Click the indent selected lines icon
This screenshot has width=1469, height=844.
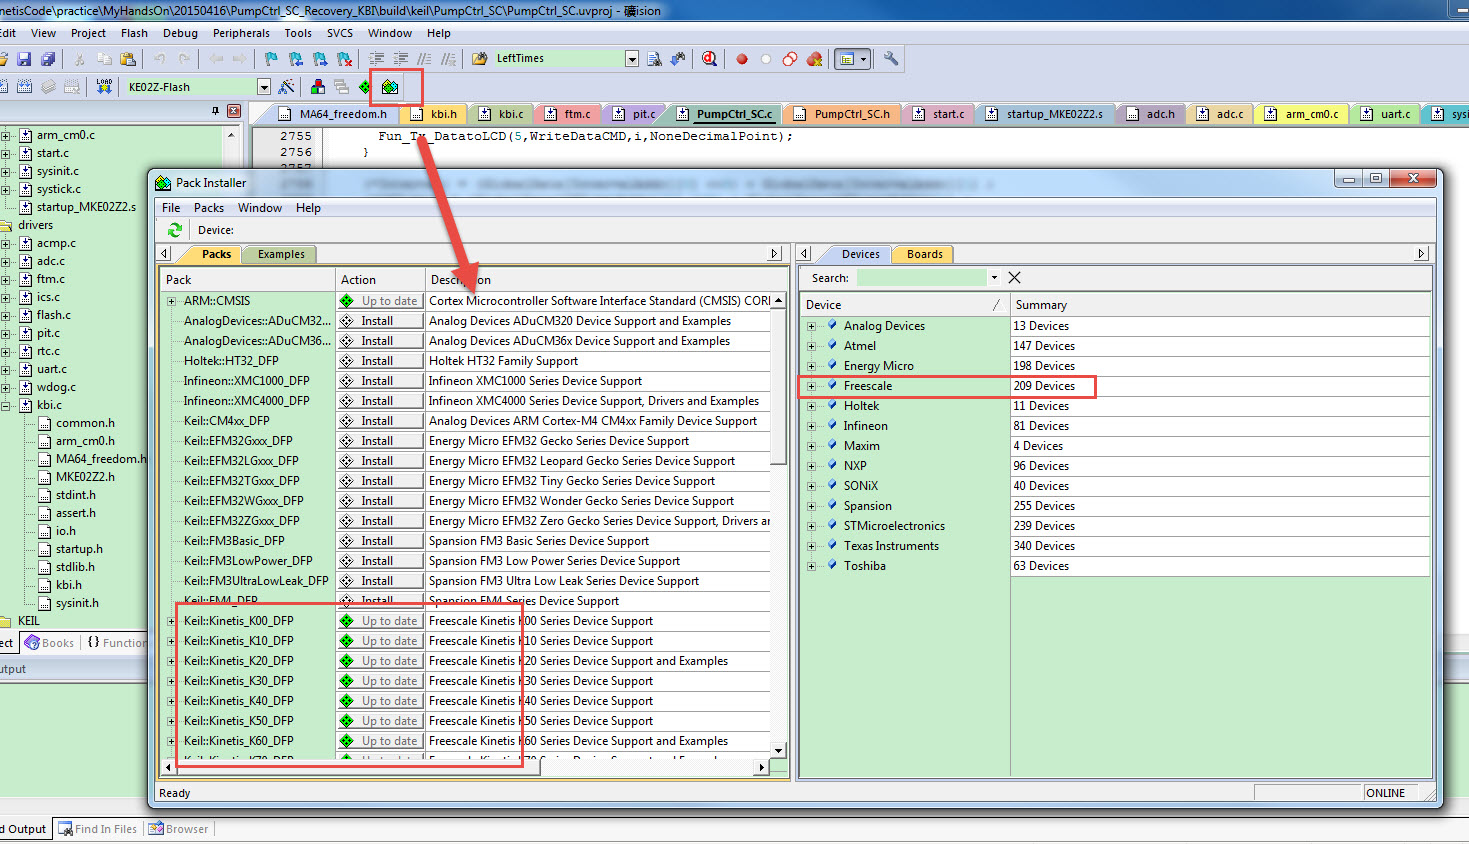click(377, 59)
